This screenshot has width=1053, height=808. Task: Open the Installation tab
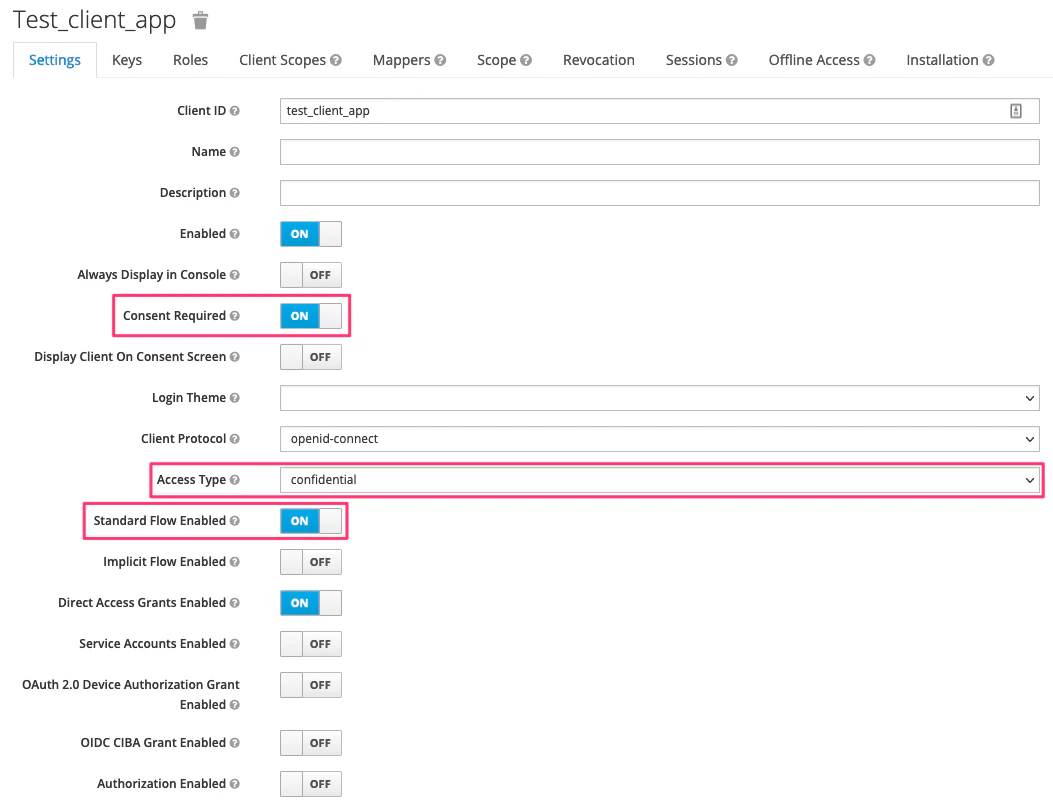pyautogui.click(x=942, y=60)
